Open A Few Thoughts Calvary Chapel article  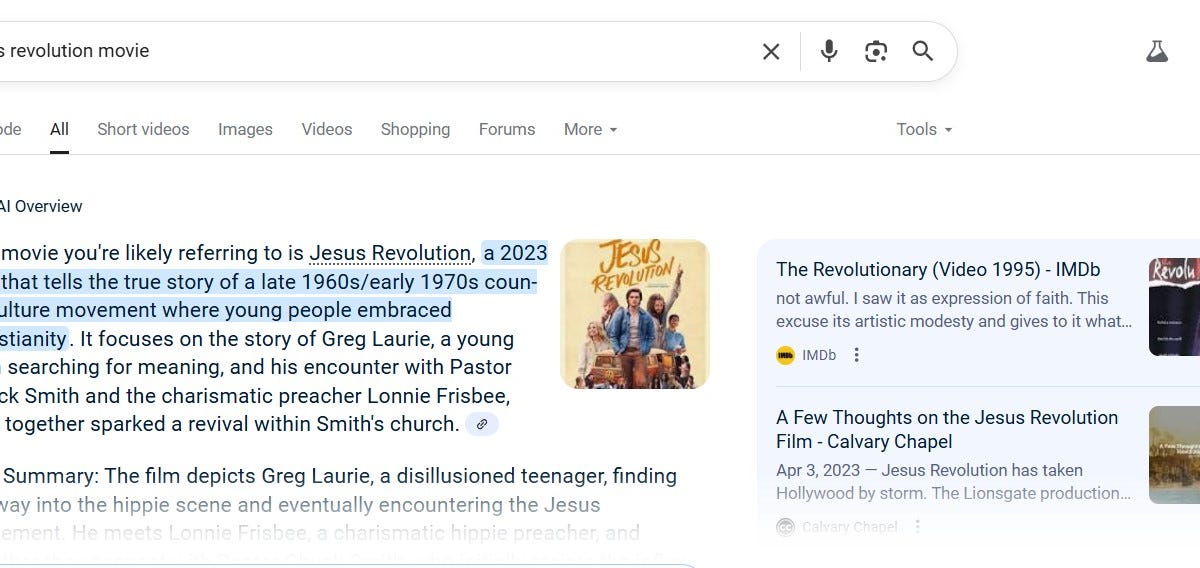click(947, 429)
